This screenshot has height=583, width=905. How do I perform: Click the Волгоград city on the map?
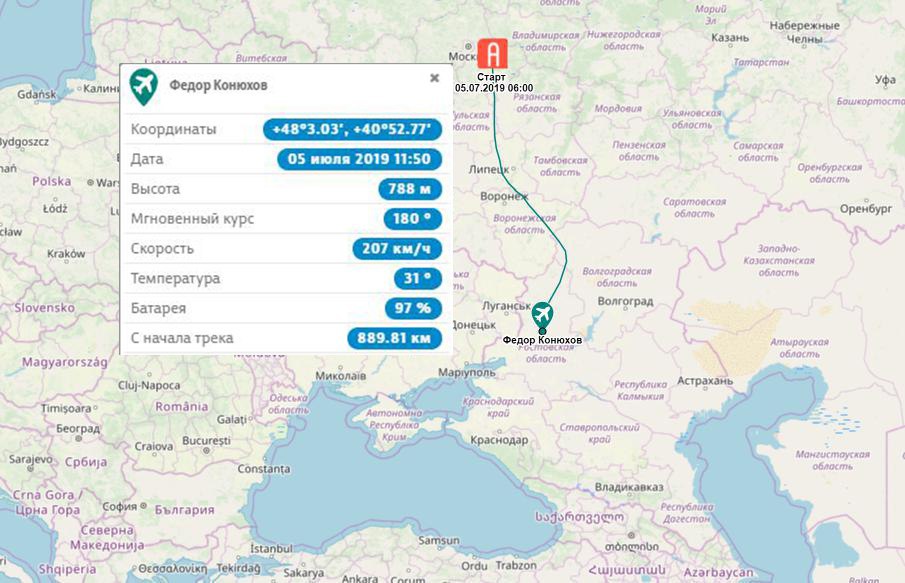coord(625,301)
